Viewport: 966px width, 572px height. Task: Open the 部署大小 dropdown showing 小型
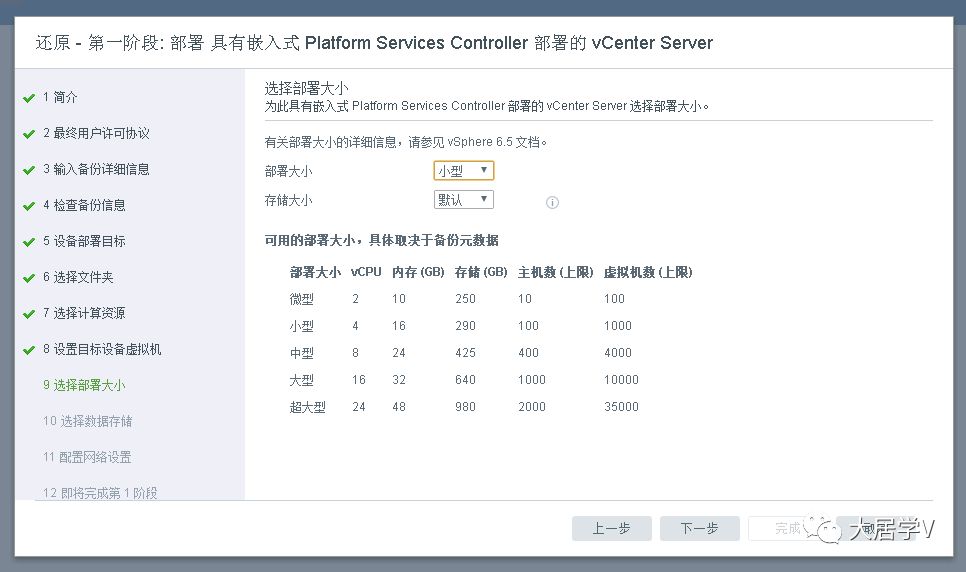[x=463, y=171]
